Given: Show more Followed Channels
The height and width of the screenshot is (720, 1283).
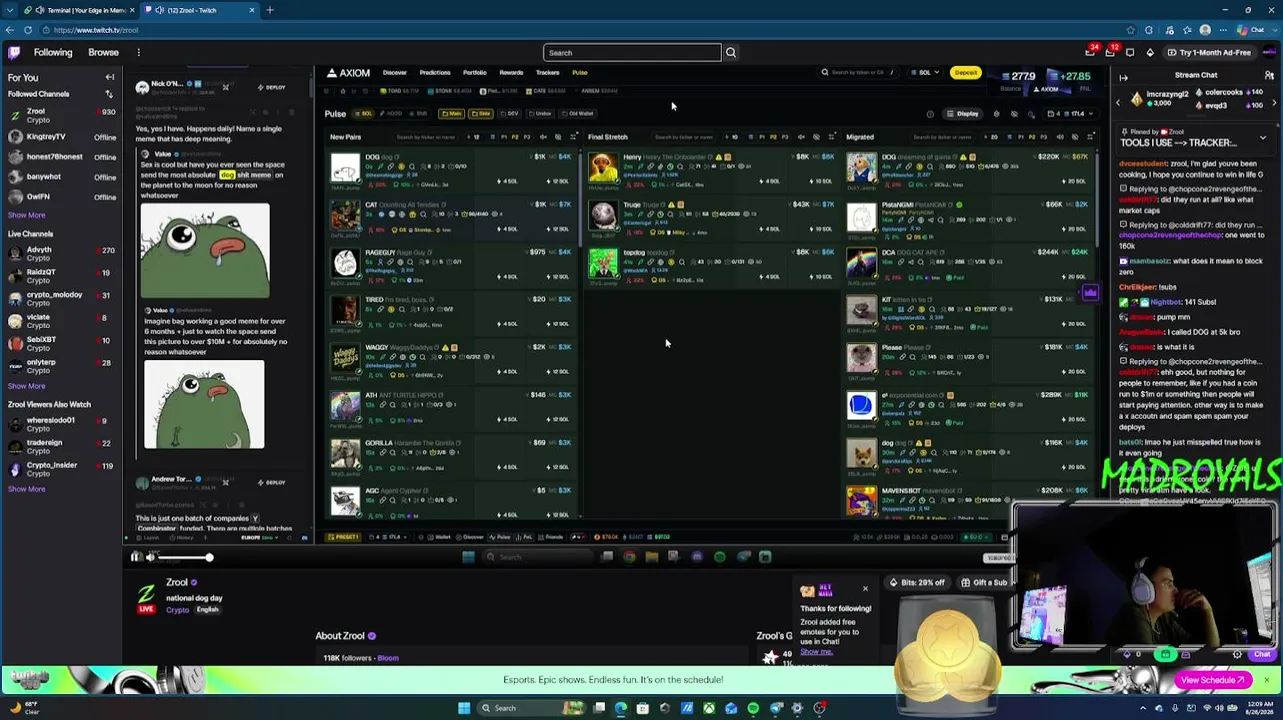Looking at the screenshot, I should click(x=27, y=215).
